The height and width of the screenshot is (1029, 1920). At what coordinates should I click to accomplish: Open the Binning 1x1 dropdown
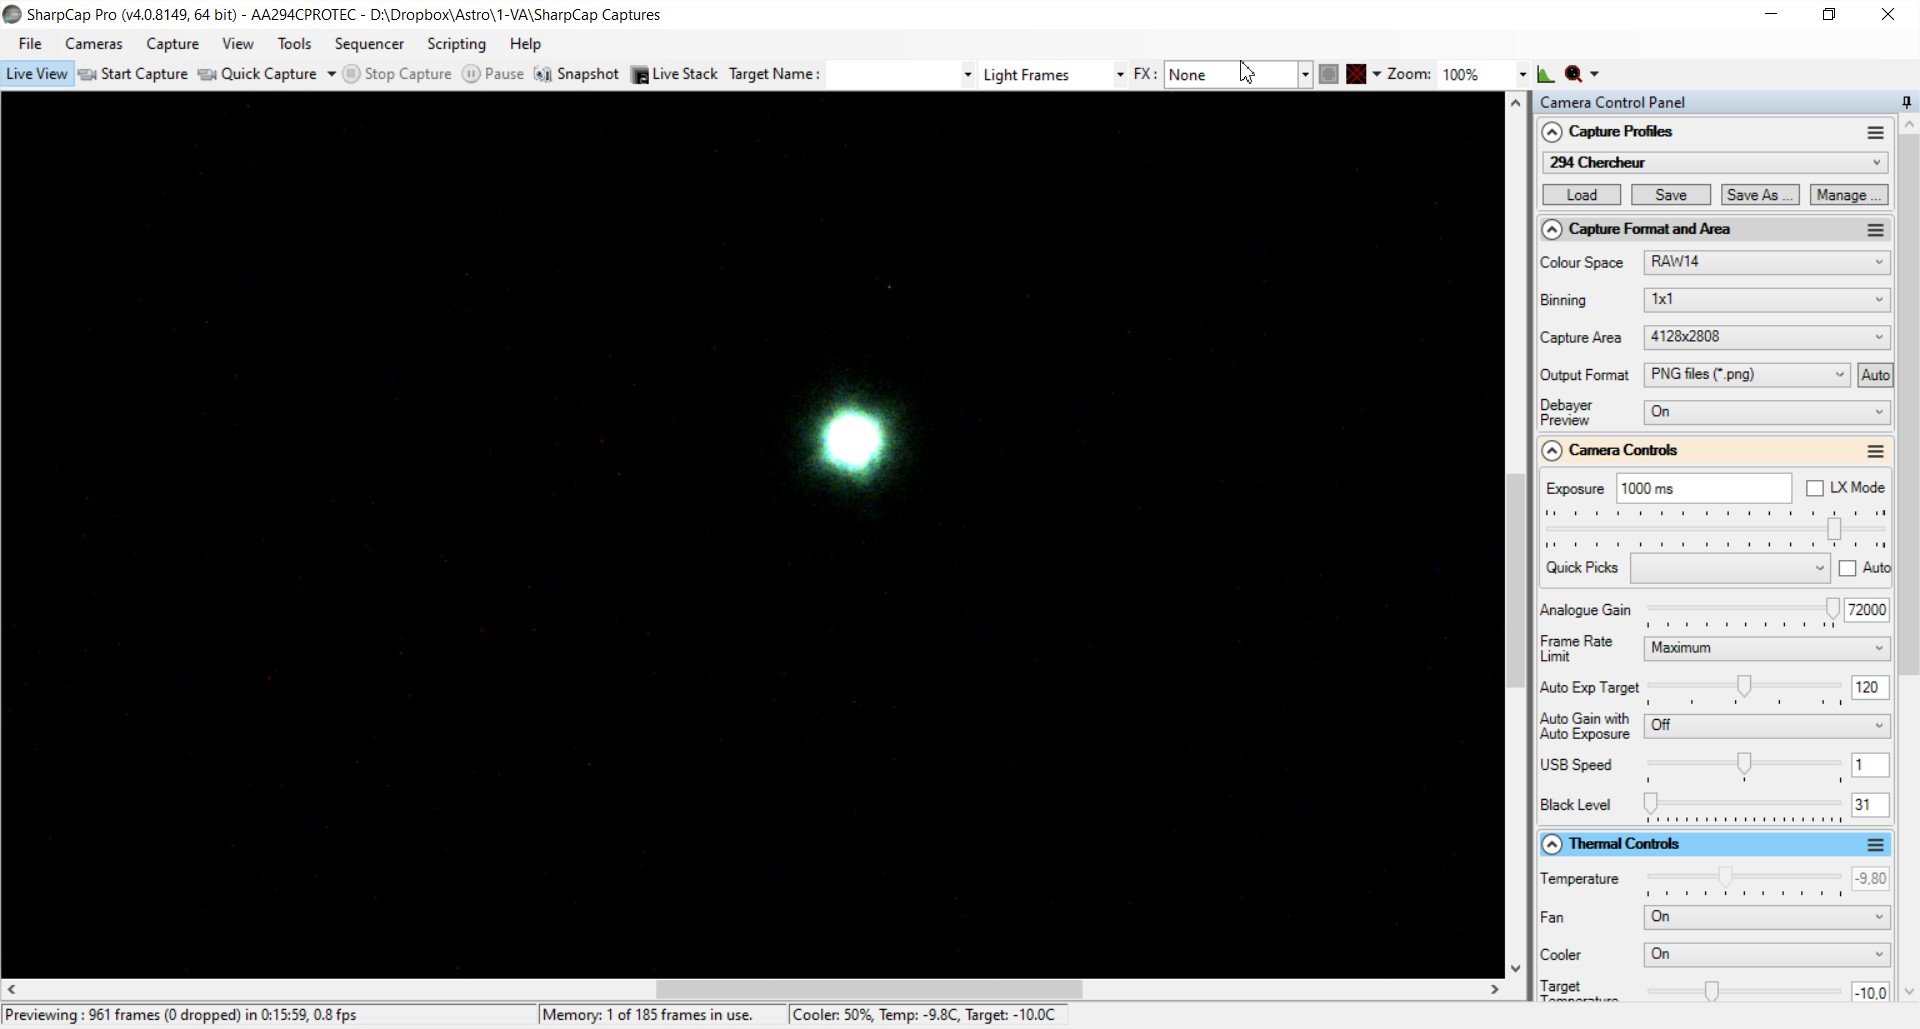1767,299
